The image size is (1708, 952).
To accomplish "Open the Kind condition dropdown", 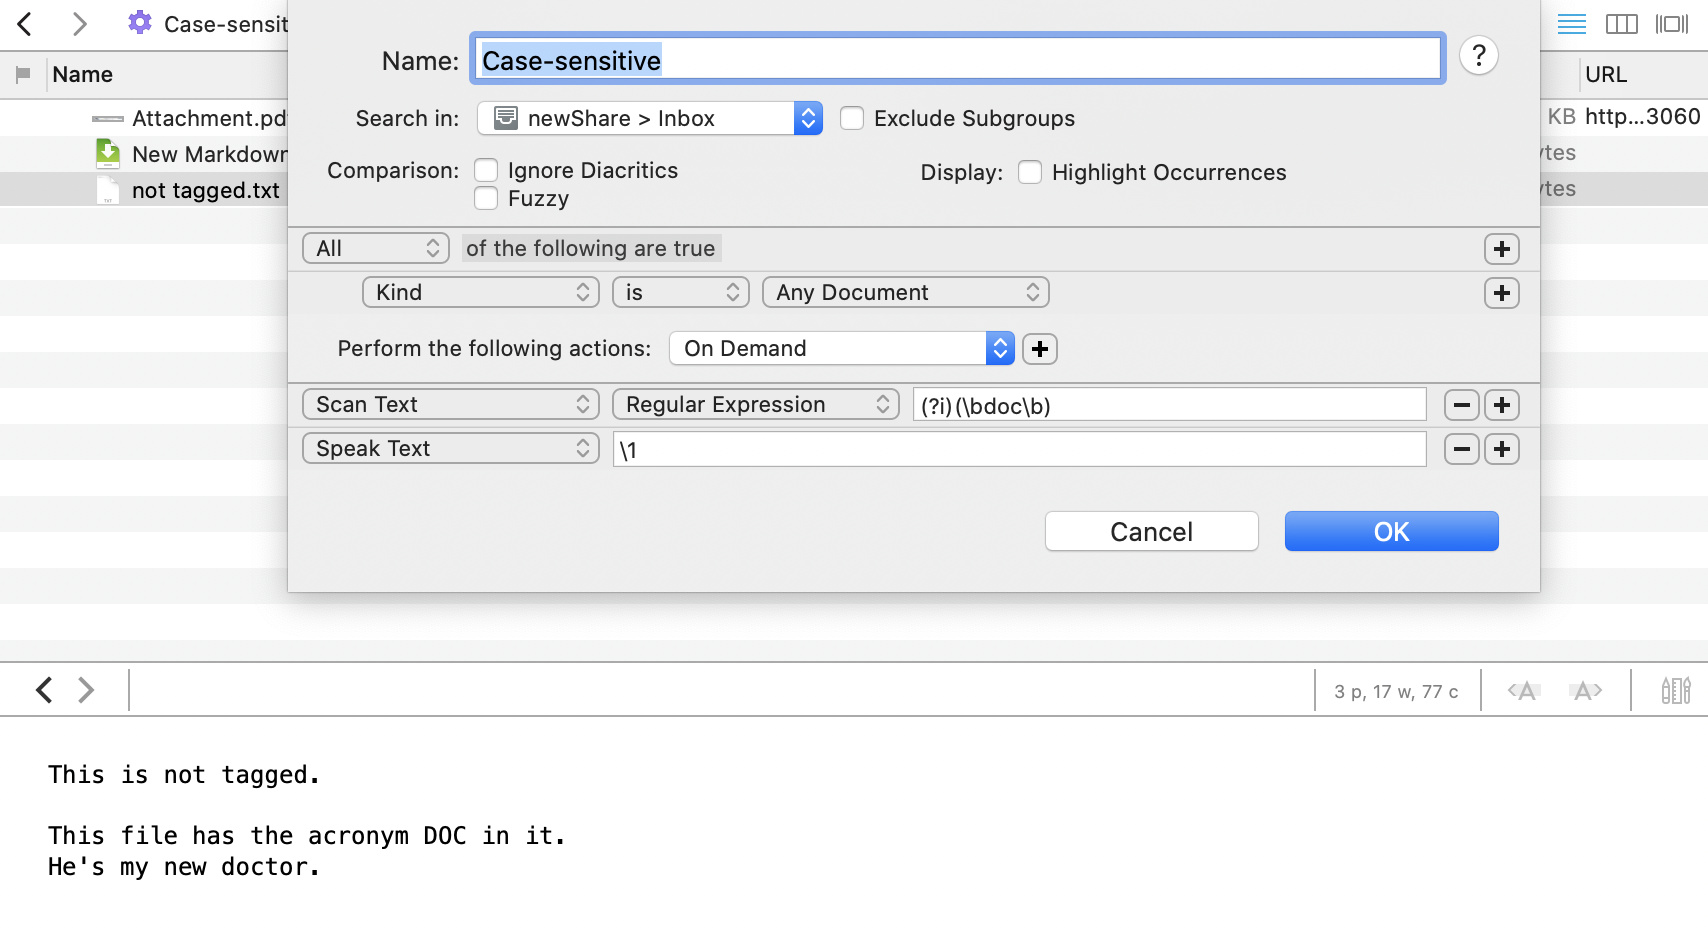I will click(x=480, y=292).
